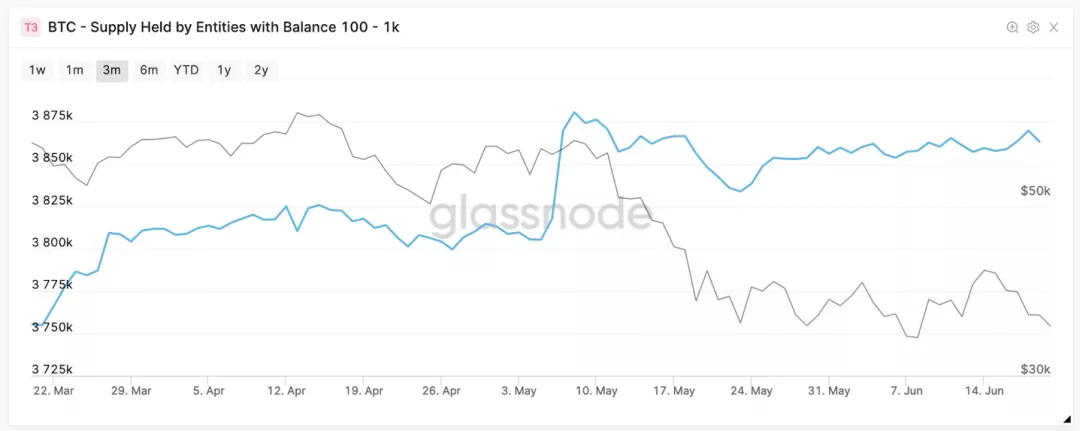Switch chart to 2y range
1080x431 pixels.
point(261,70)
